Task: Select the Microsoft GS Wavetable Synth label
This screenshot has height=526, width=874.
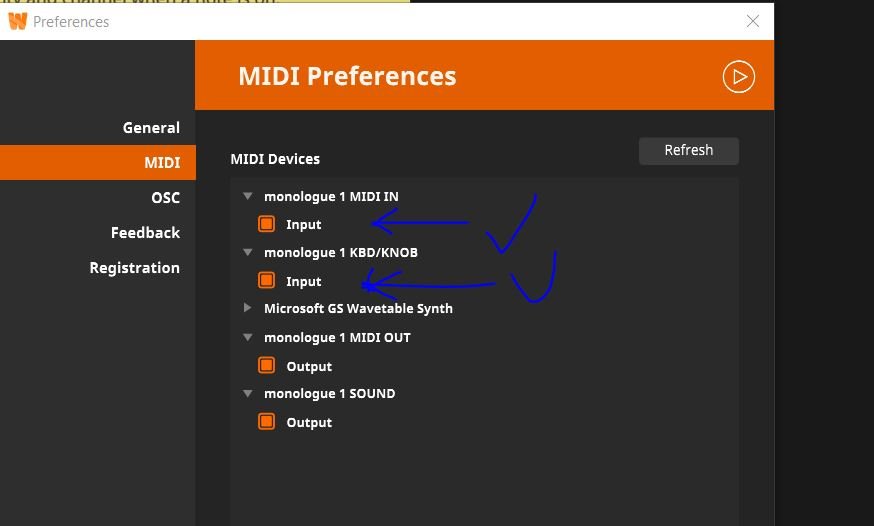Action: (x=358, y=309)
